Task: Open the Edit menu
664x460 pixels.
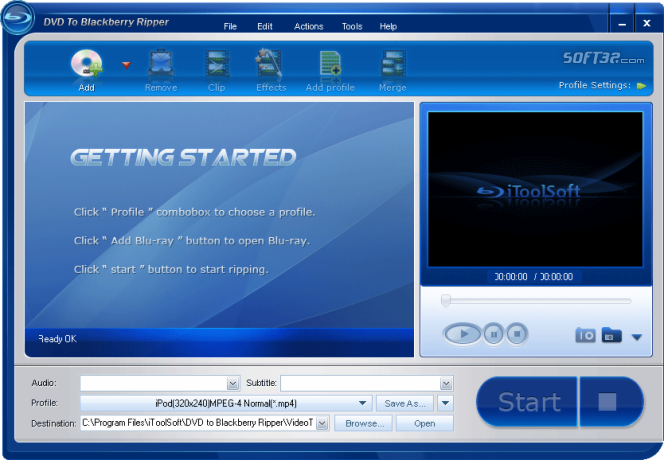Action: (x=265, y=26)
